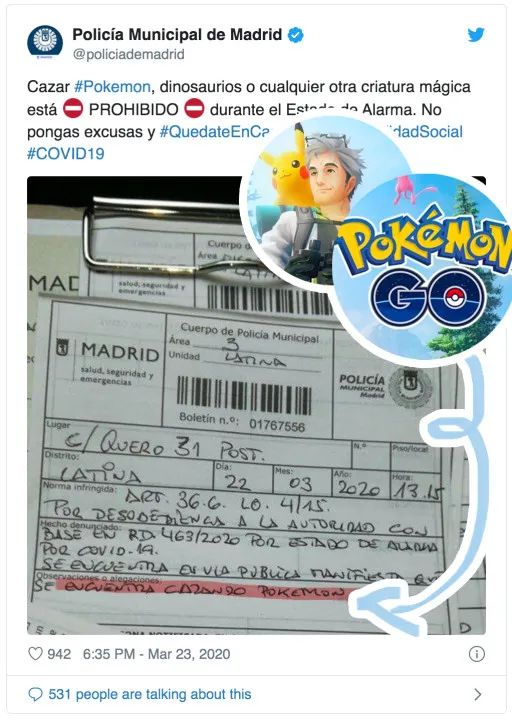
Task: Click the 942 likes count
Action: click(x=59, y=654)
